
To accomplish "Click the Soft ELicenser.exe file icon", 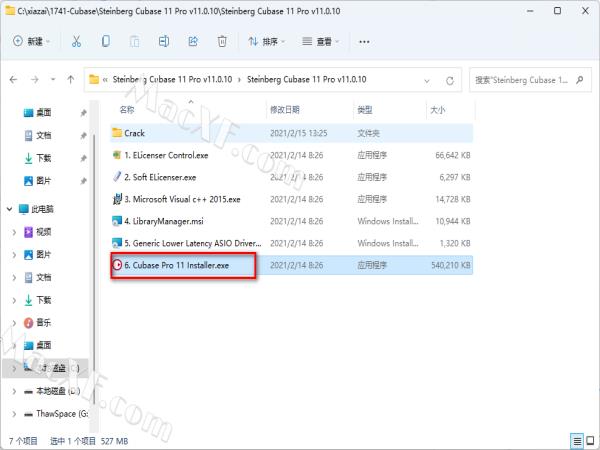I will click(117, 176).
